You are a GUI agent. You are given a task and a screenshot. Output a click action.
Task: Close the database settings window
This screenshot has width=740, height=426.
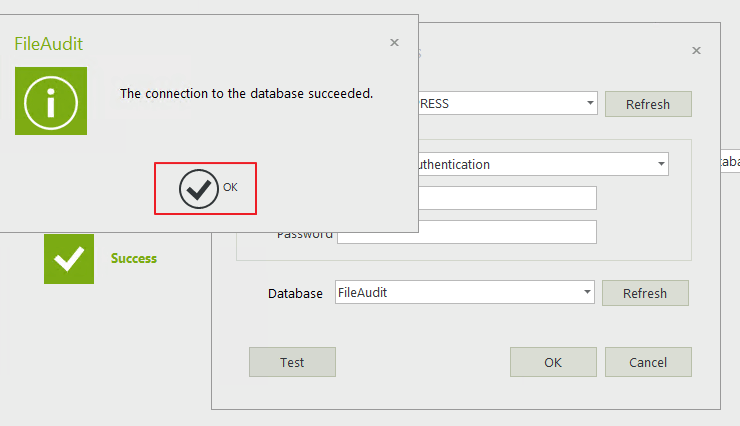[x=696, y=51]
